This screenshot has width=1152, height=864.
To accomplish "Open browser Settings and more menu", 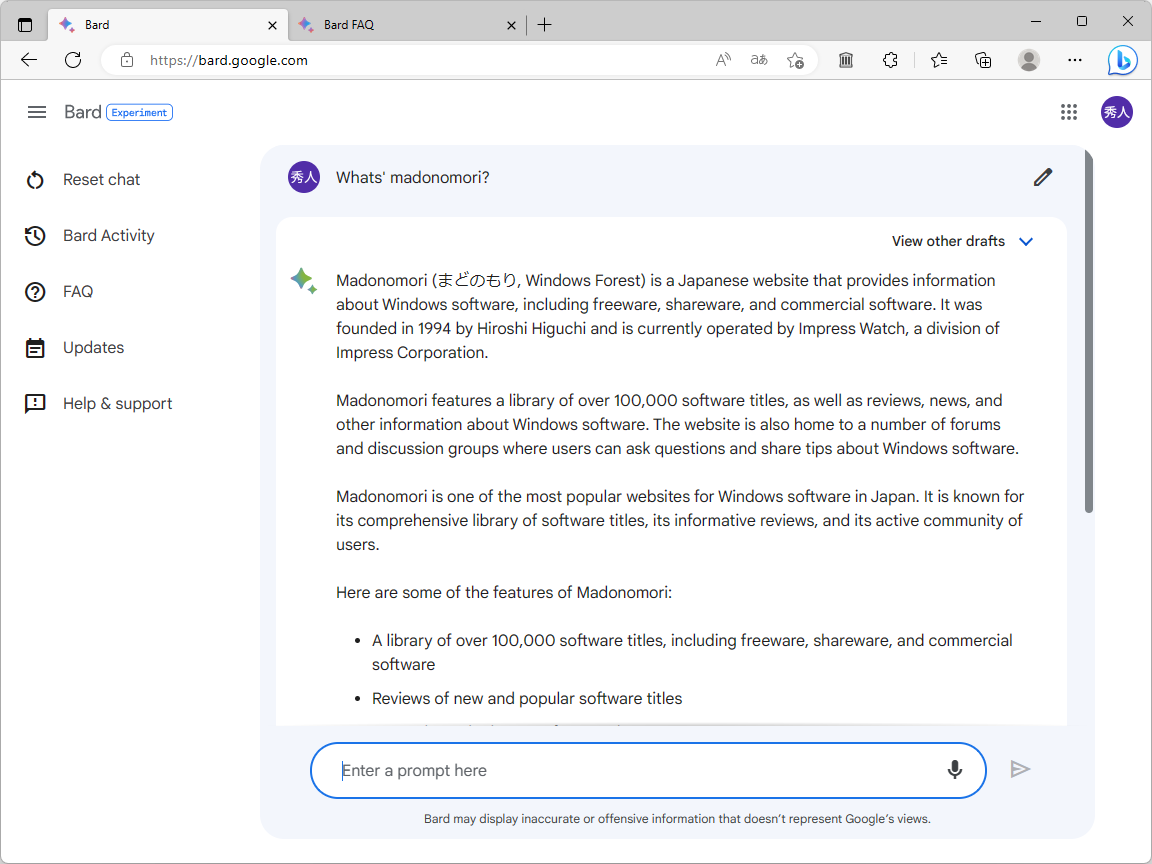I will point(1075,60).
